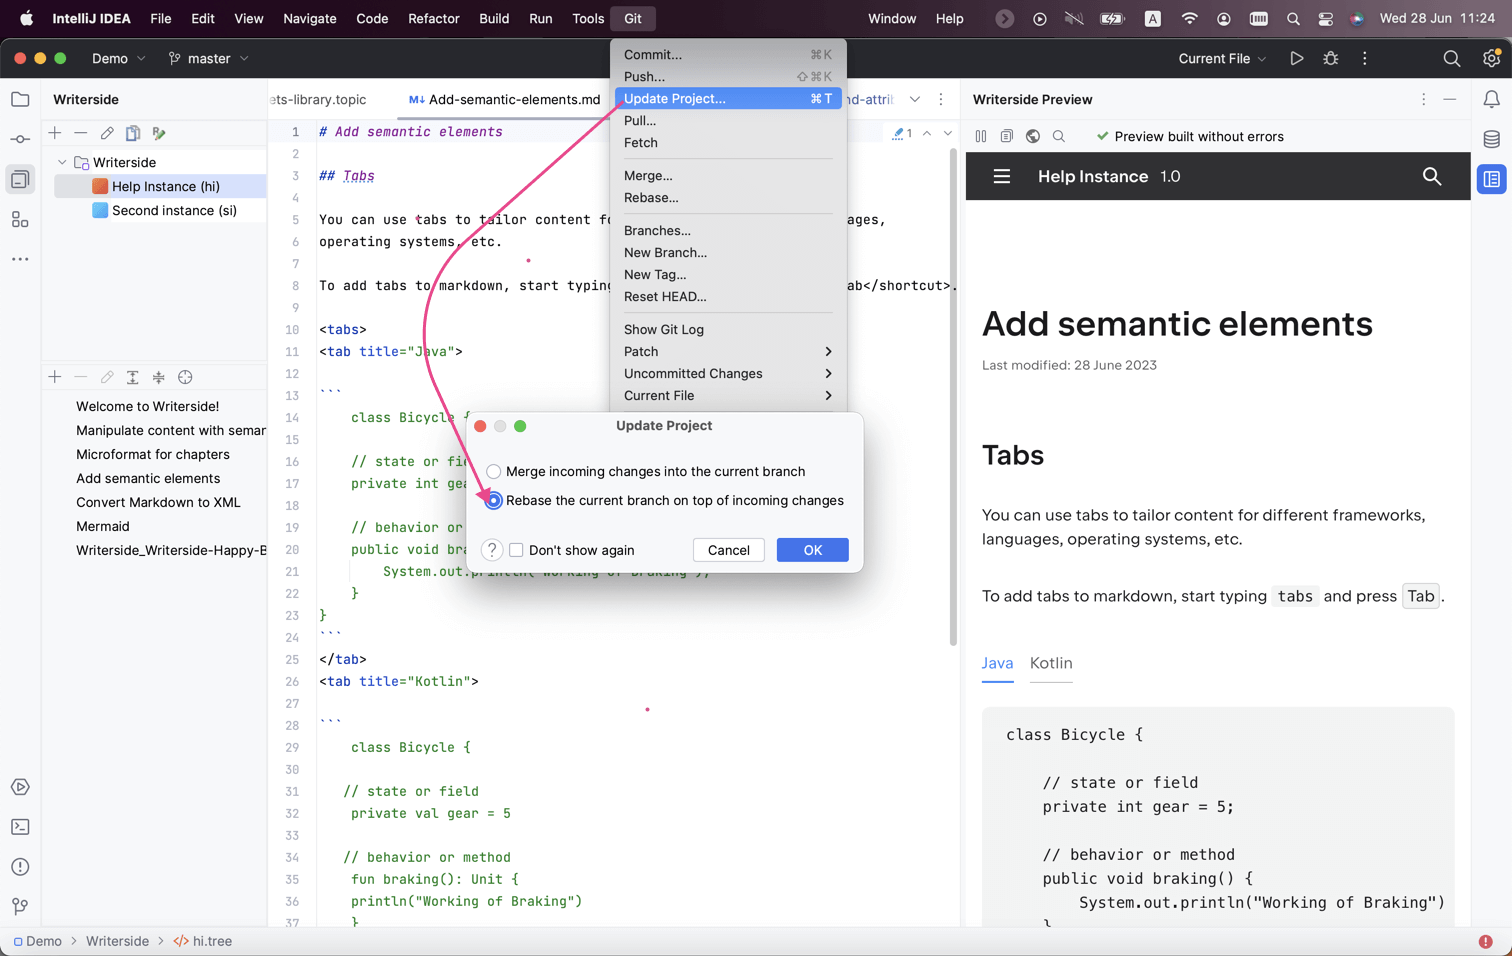Screen dimensions: 1512x956
Task: Switch to Kotlin tab in preview
Action: click(x=1051, y=663)
